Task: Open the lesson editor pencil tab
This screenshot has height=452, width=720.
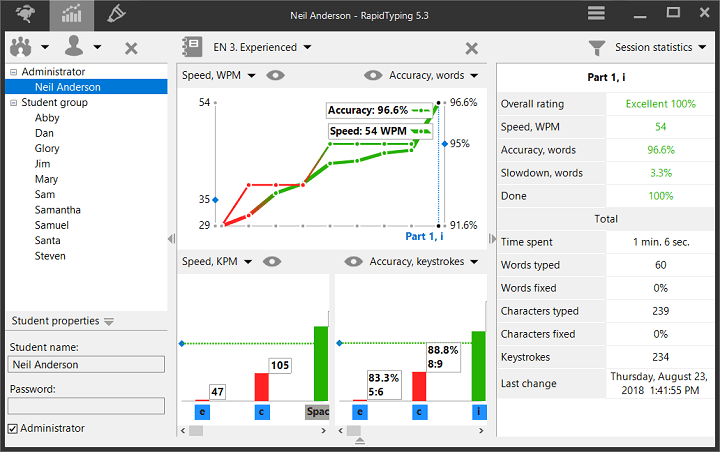Action: point(117,14)
